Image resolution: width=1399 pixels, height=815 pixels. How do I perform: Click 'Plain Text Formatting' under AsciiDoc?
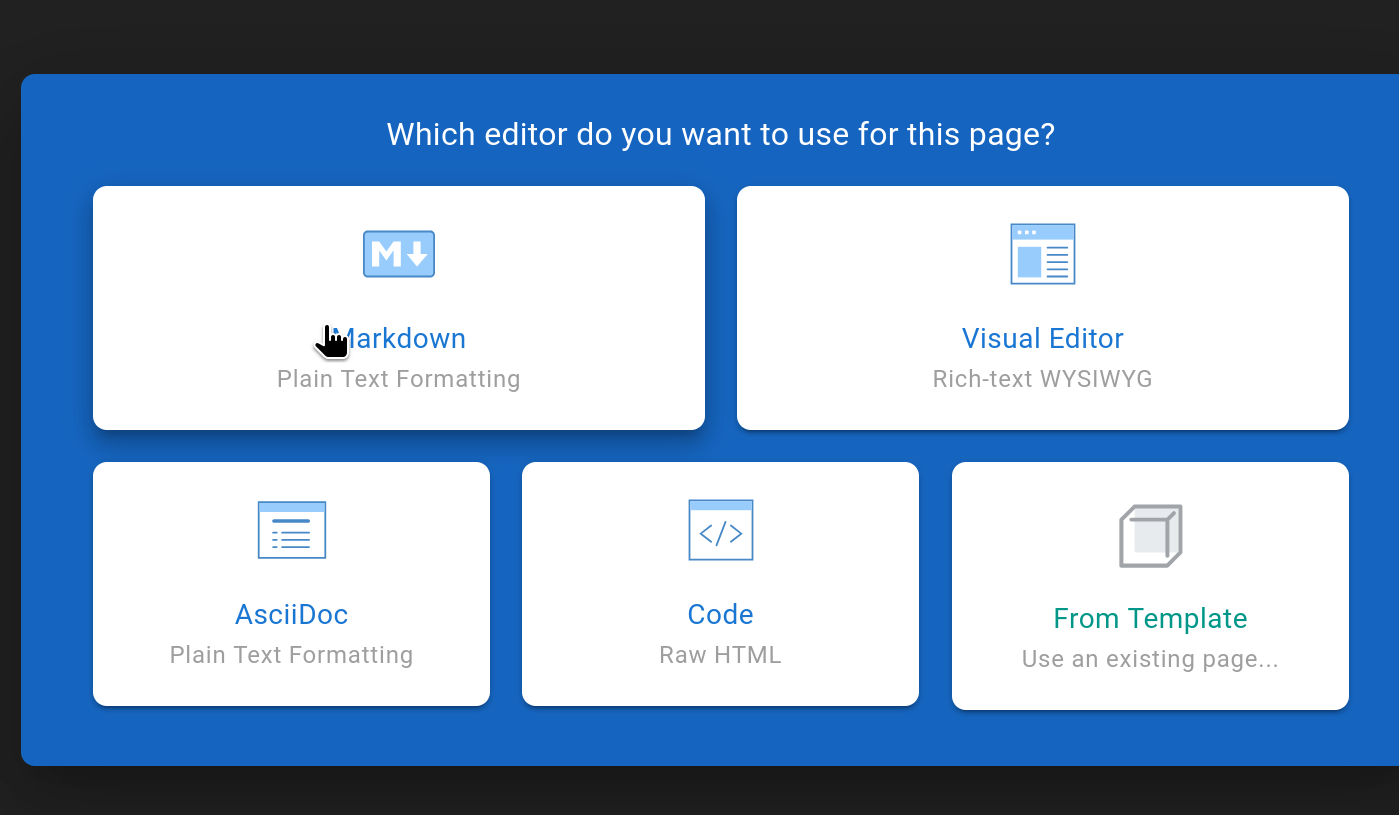point(292,655)
